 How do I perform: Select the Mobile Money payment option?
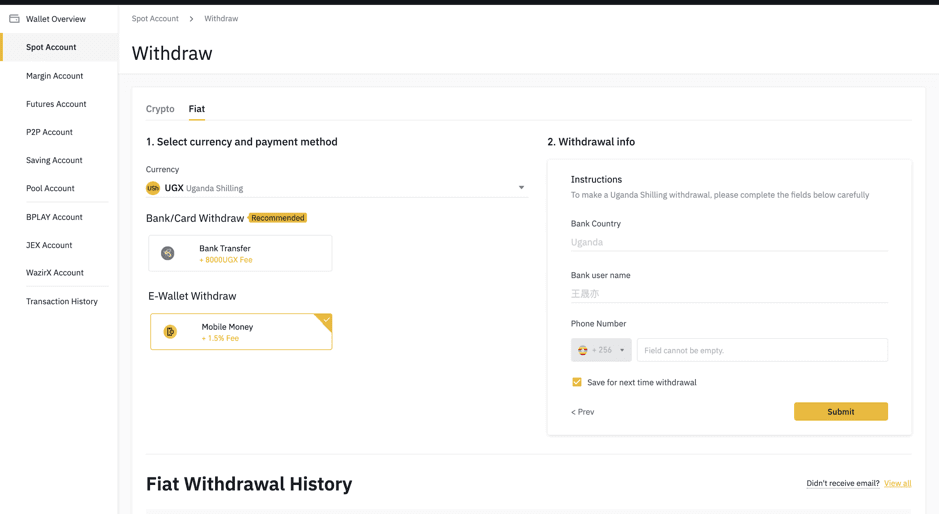coord(241,332)
